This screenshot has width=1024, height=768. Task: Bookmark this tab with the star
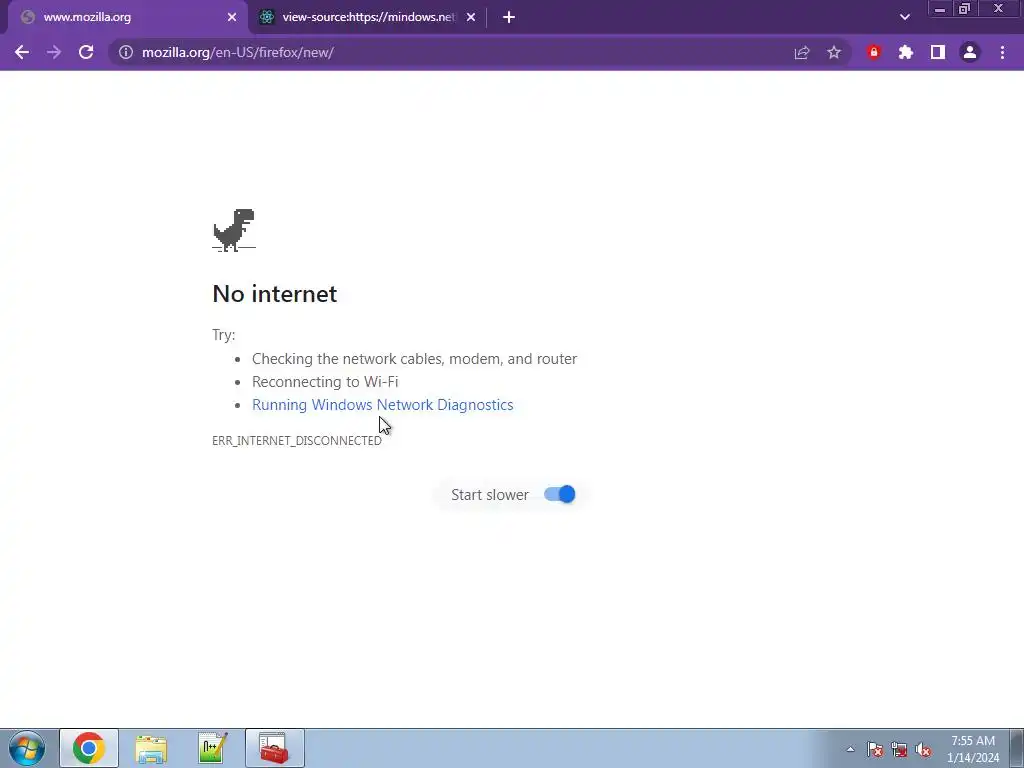point(834,52)
